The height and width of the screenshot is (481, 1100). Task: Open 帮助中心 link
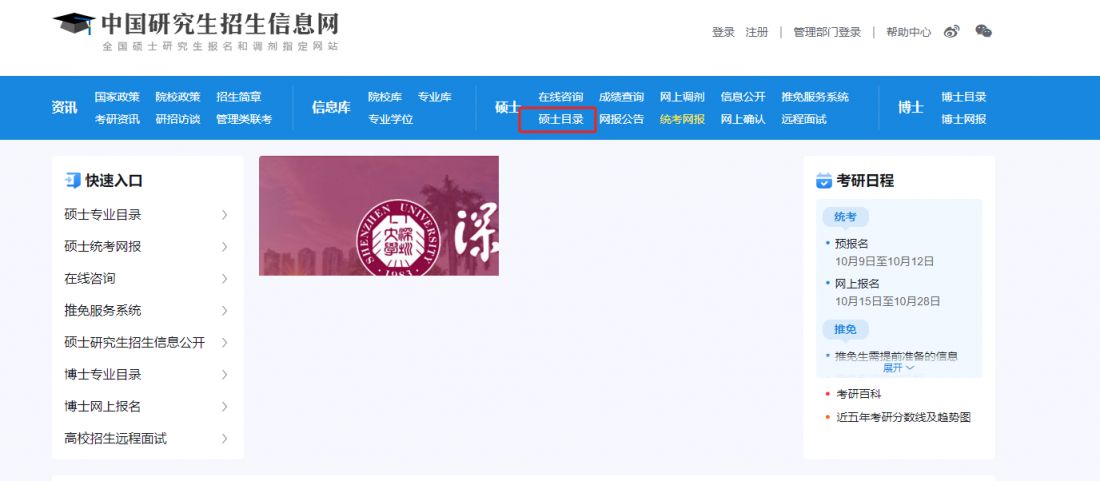908,32
